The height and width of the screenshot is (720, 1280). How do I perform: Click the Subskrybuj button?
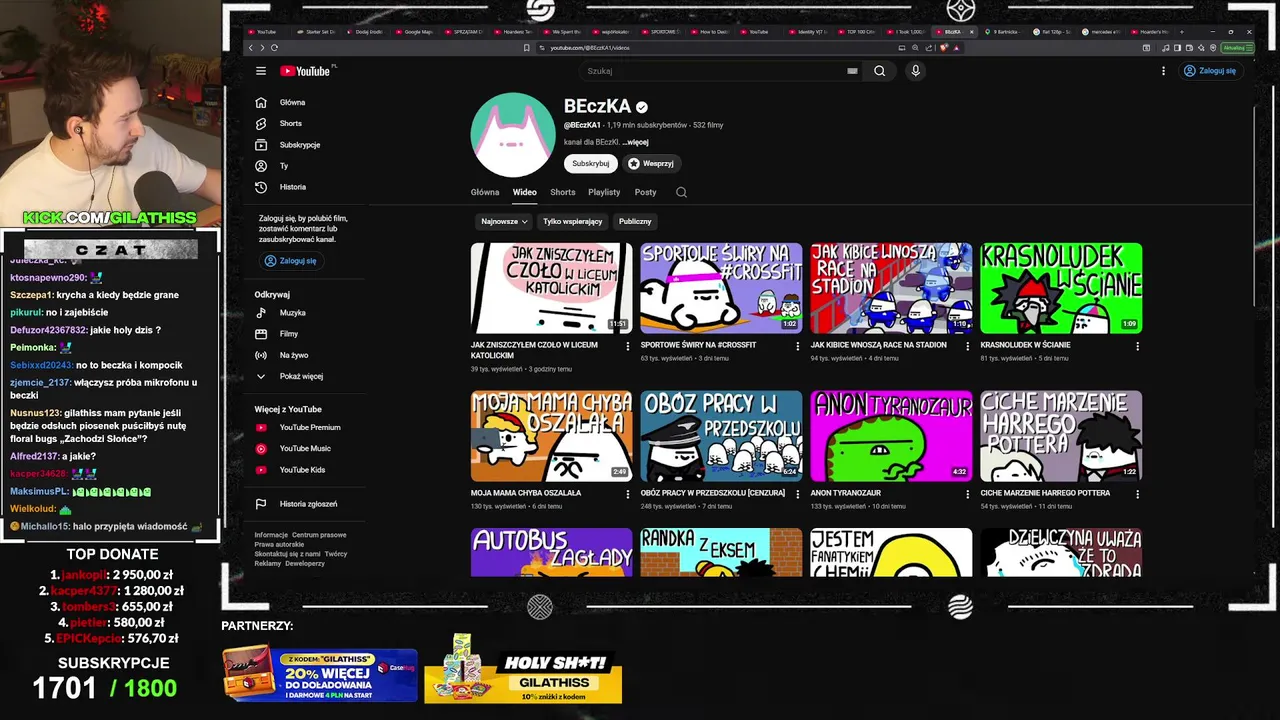[x=591, y=163]
